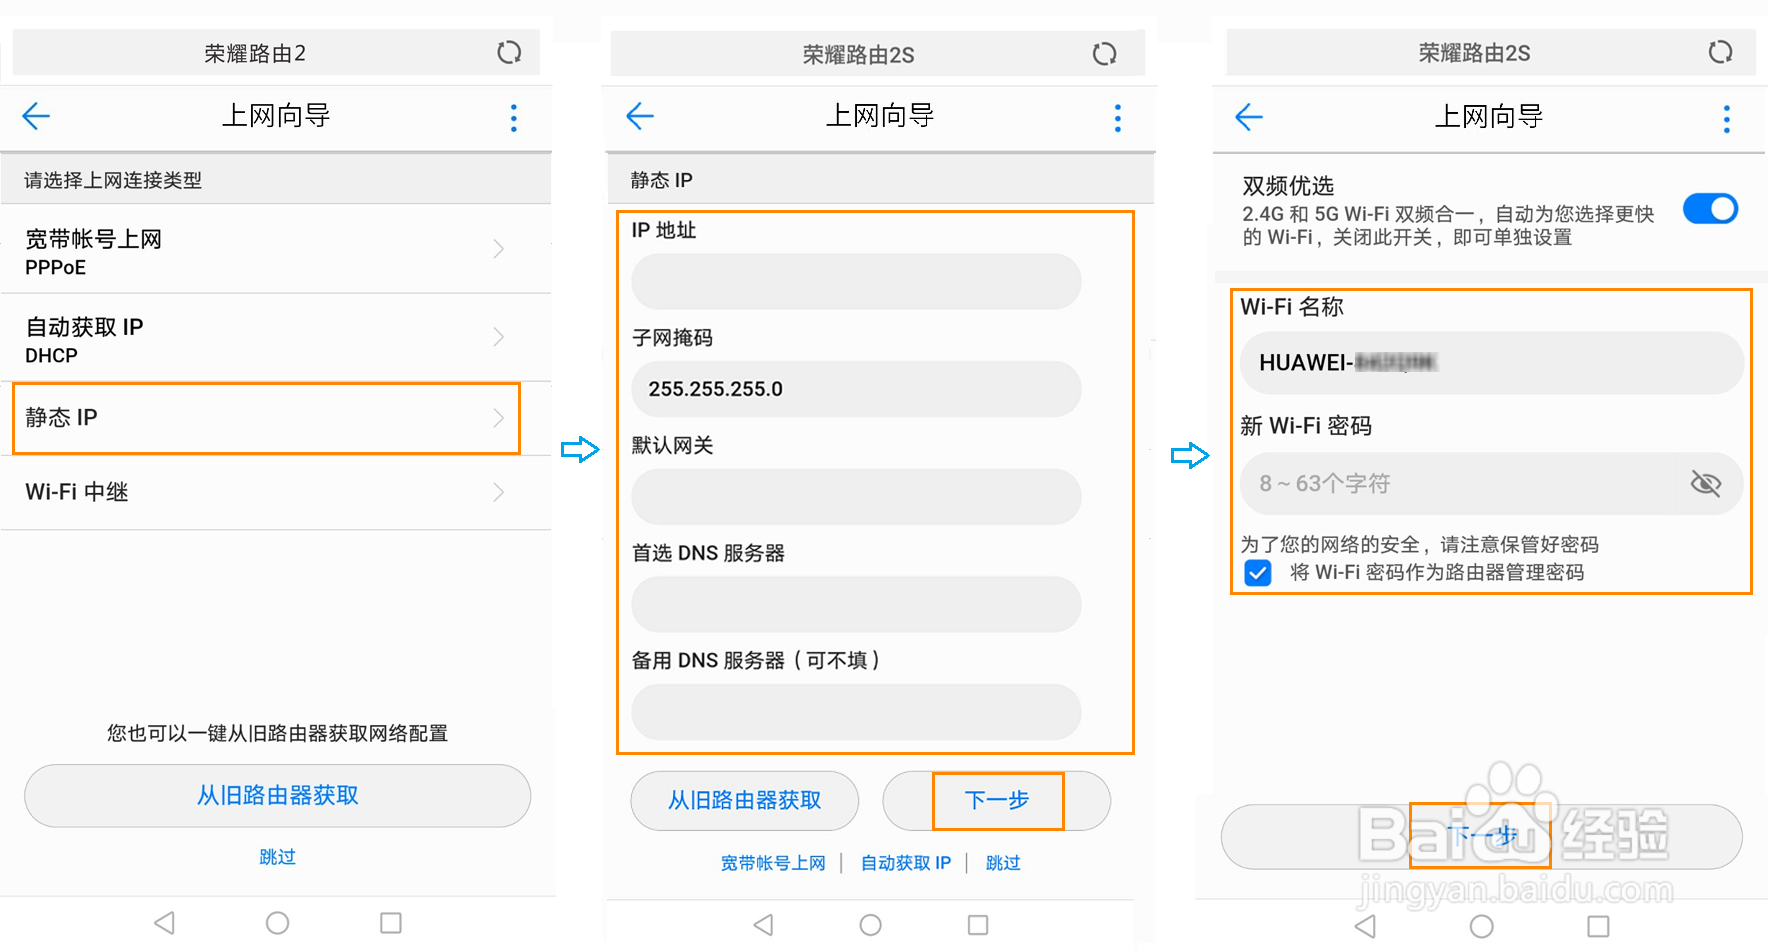The image size is (1768, 950).
Task: Tap Android back key on middle screen
Action: 764,925
